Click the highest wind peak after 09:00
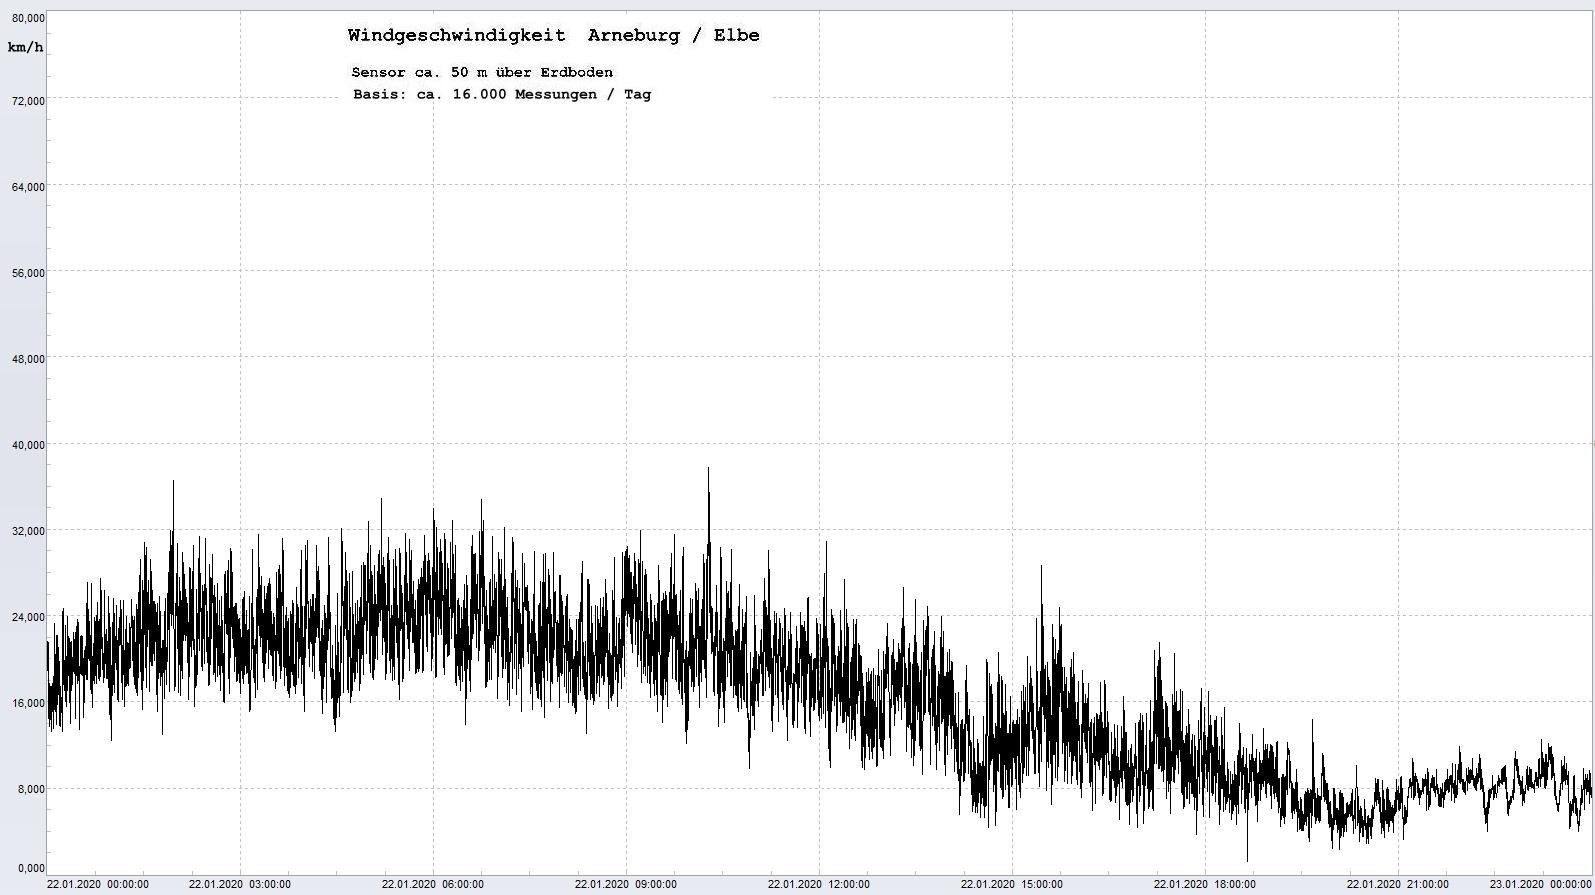The width and height of the screenshot is (1595, 895). [x=709, y=469]
